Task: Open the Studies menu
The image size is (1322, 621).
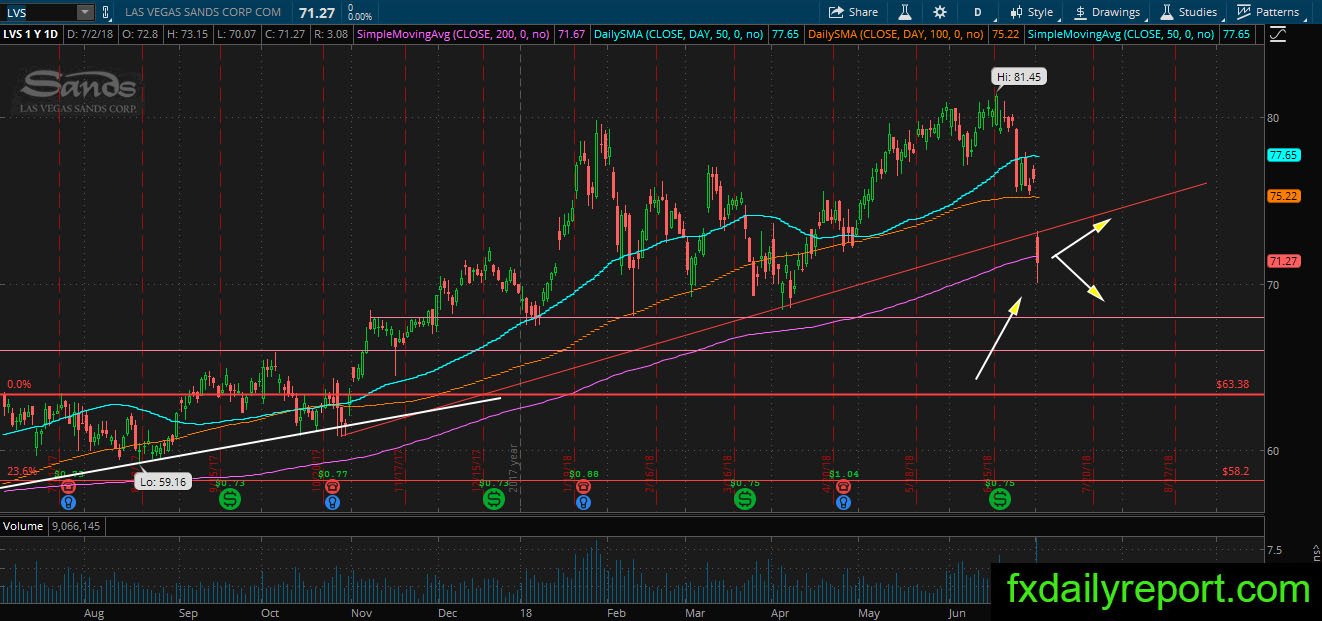Action: click(1189, 12)
